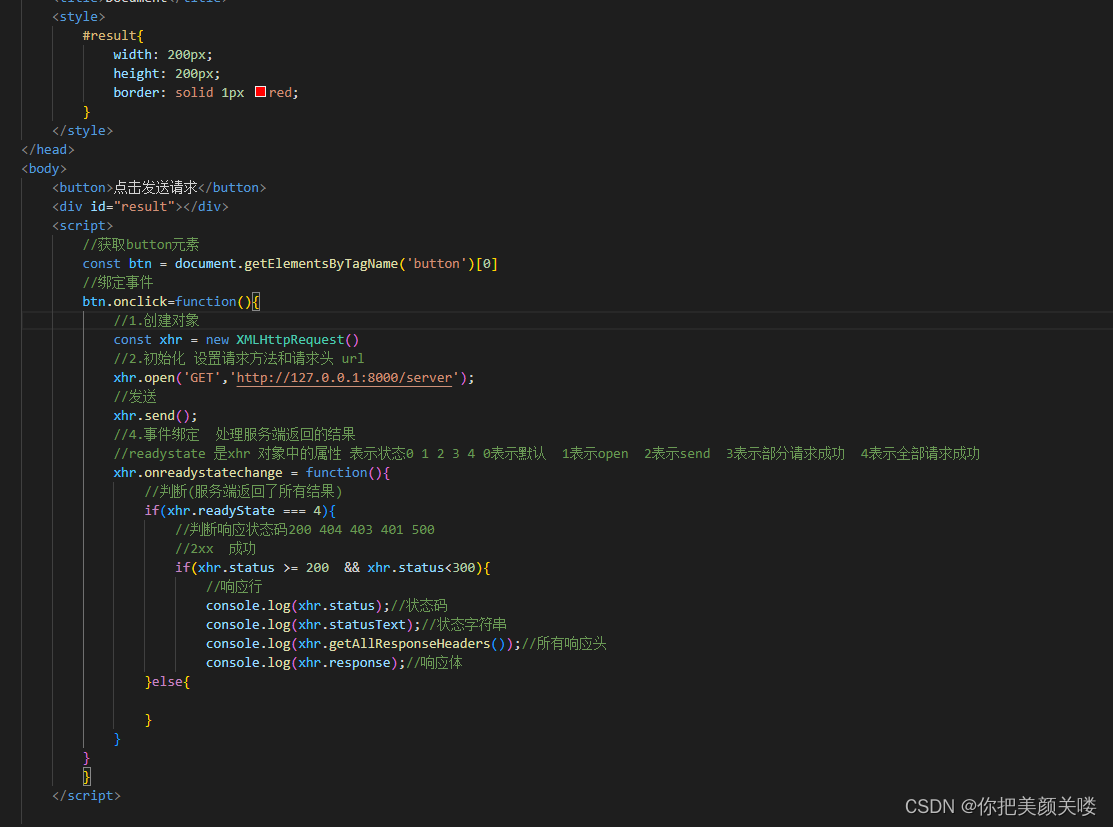Select the #result CSS selector
The image size is (1113, 827).
coord(111,34)
